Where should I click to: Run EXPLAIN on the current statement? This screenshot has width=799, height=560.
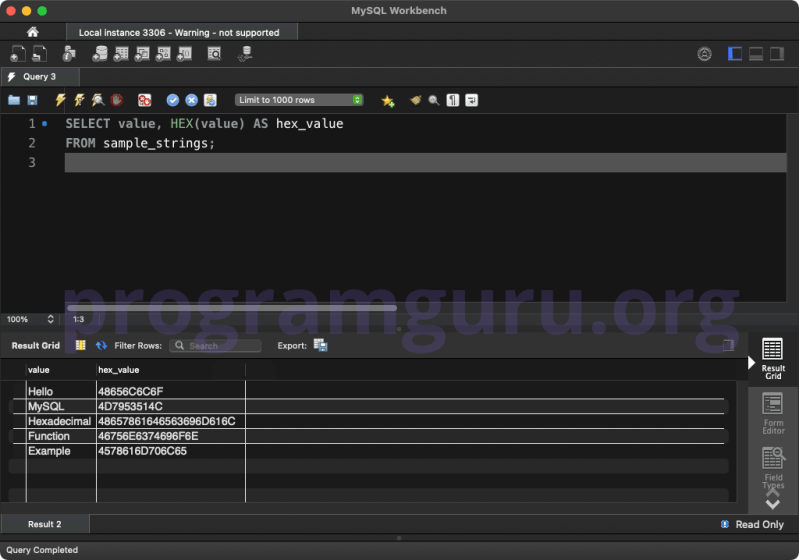click(97, 100)
